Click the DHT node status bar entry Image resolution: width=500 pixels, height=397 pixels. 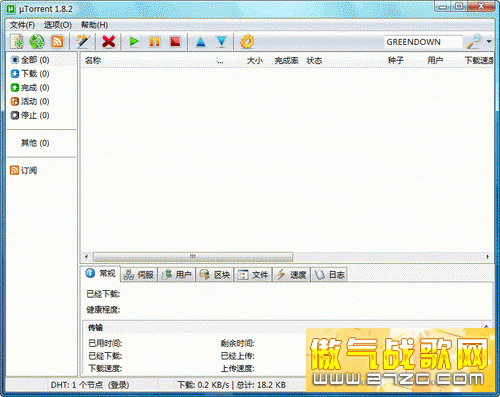[90, 385]
